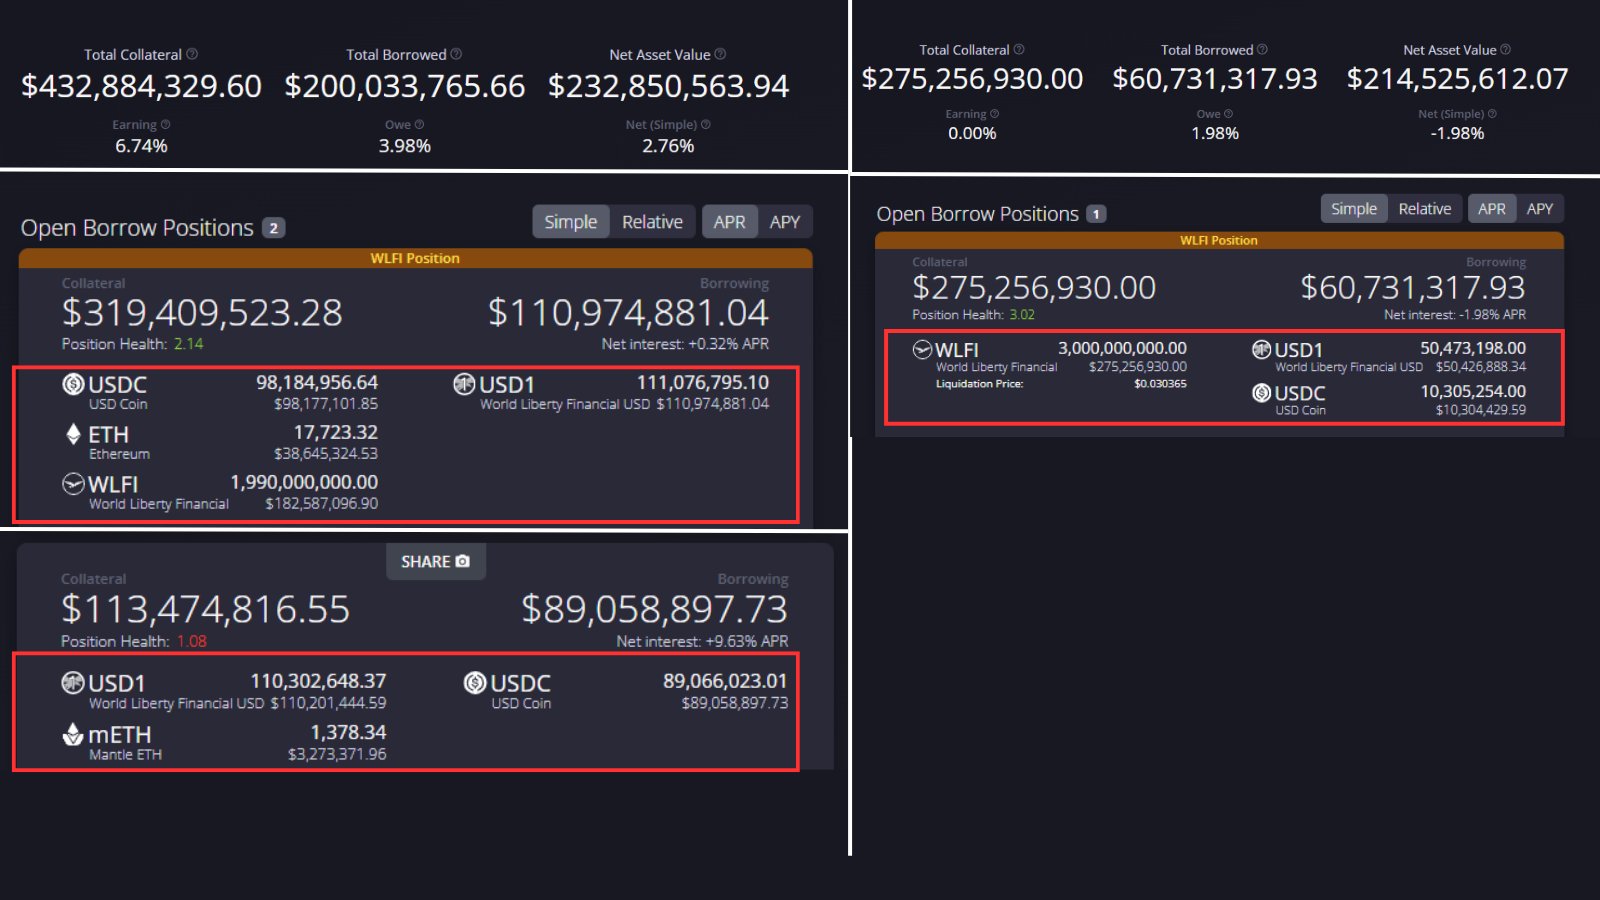Click the left positions count badge 2
The image size is (1600, 900).
273,228
